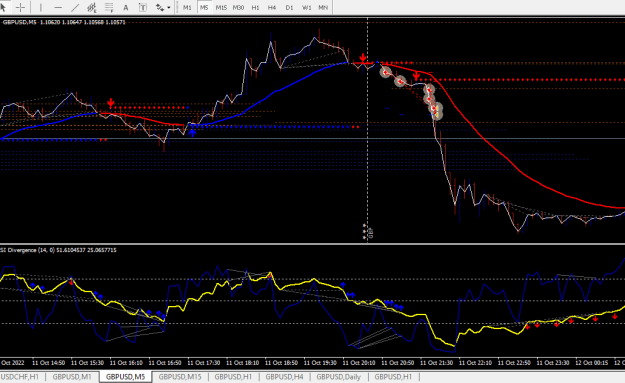Click the '11 Oct 16:10' time axis label
Screen dimensions: 625x383
pos(126,363)
